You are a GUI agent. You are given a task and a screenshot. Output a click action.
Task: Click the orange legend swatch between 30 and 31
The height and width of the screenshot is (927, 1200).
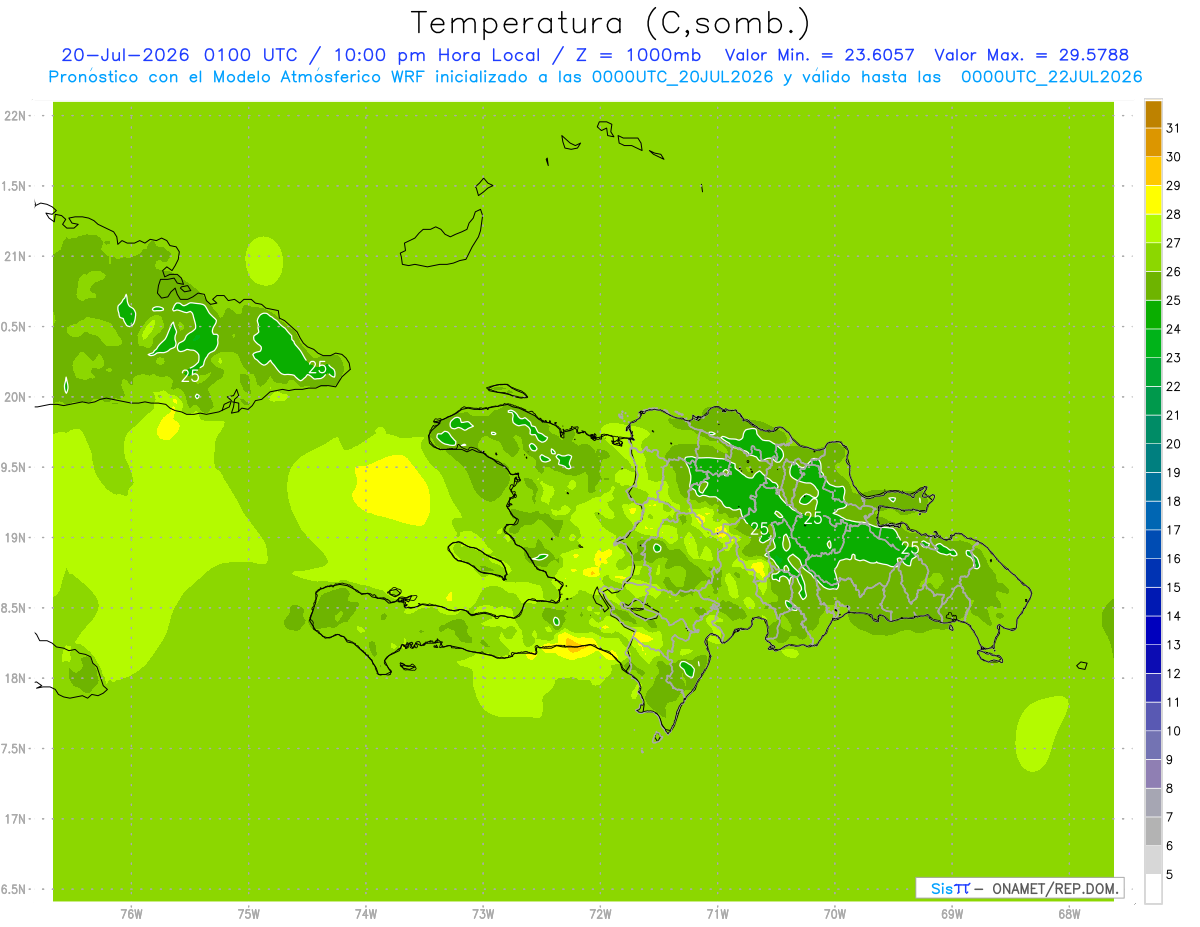(x=1153, y=143)
